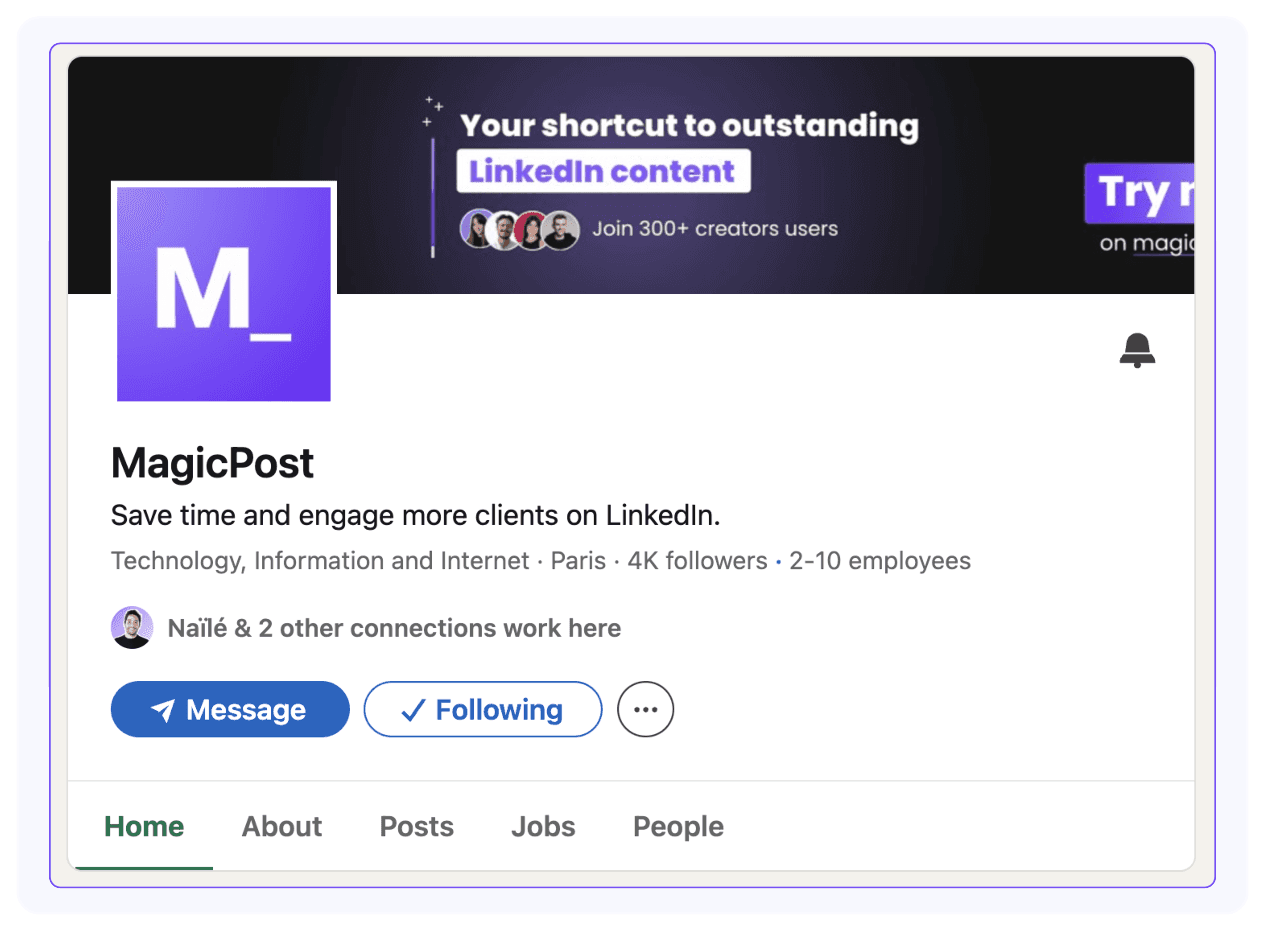Click the Try button in banner
The height and width of the screenshot is (936, 1272).
[1139, 193]
